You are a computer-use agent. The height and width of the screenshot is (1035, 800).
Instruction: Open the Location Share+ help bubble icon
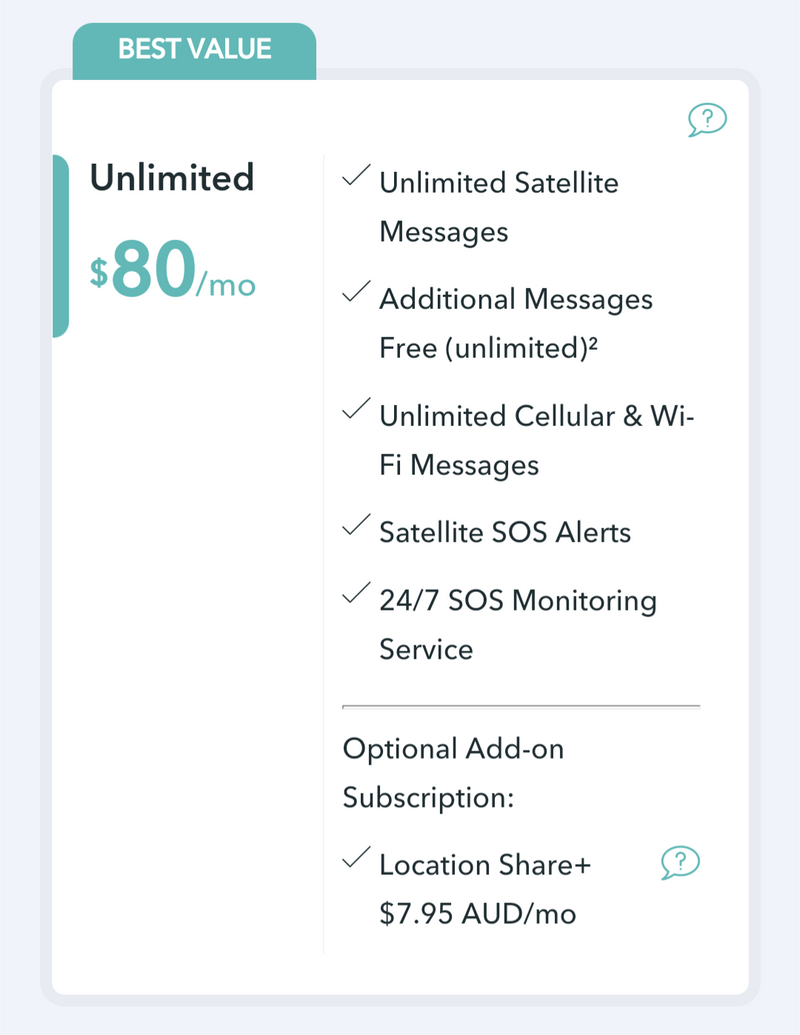(680, 862)
